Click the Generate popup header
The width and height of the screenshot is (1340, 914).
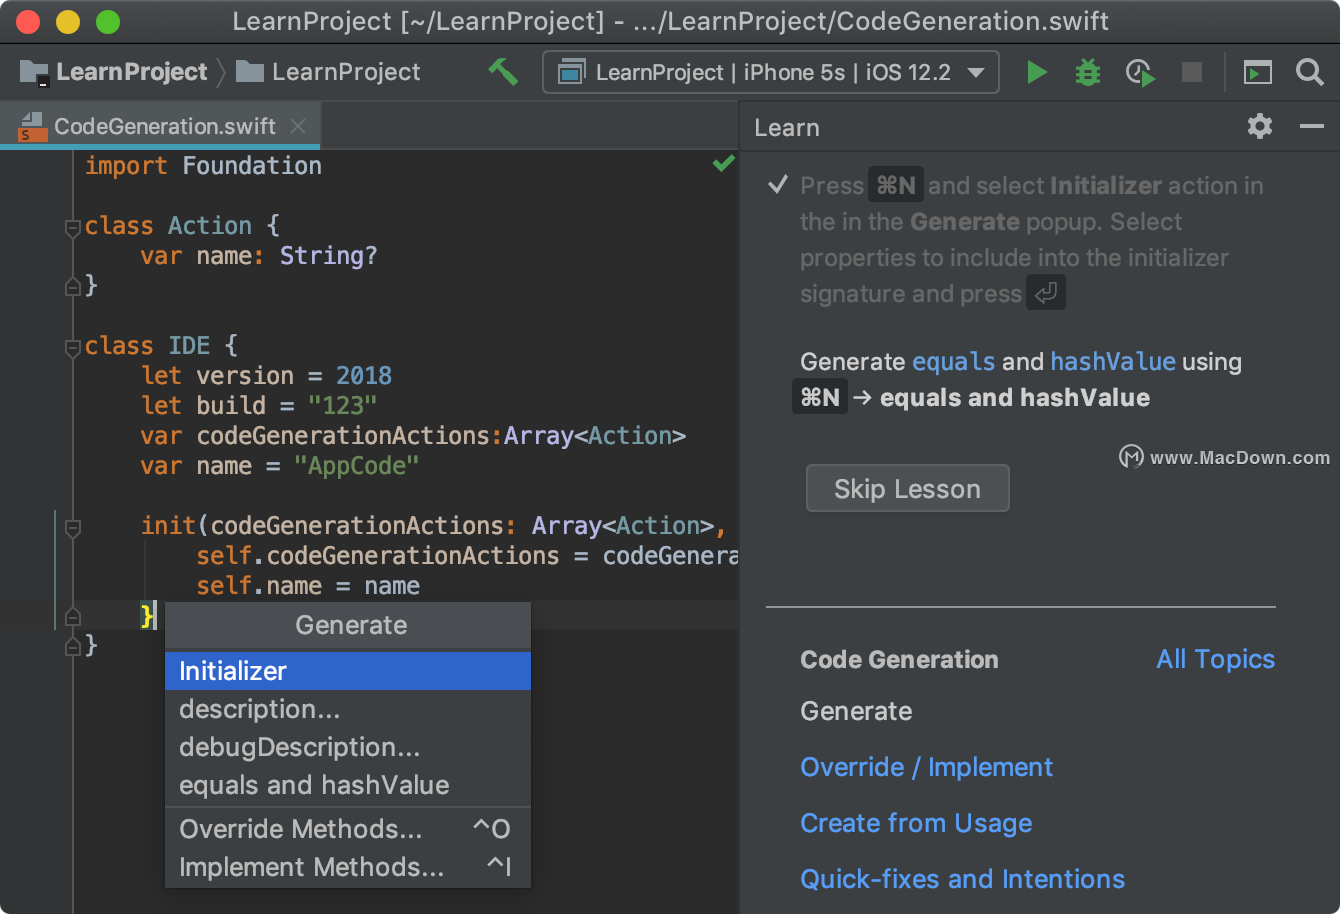pyautogui.click(x=348, y=626)
